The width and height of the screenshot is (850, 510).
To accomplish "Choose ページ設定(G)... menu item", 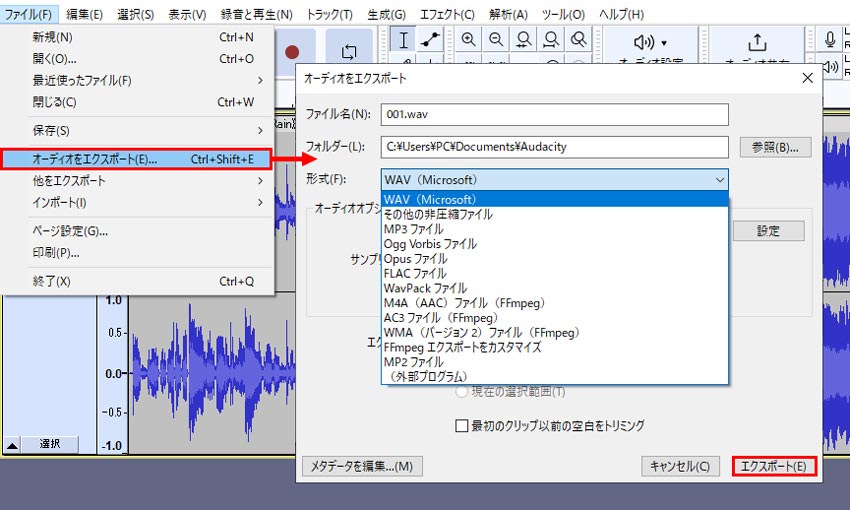I will point(137,231).
